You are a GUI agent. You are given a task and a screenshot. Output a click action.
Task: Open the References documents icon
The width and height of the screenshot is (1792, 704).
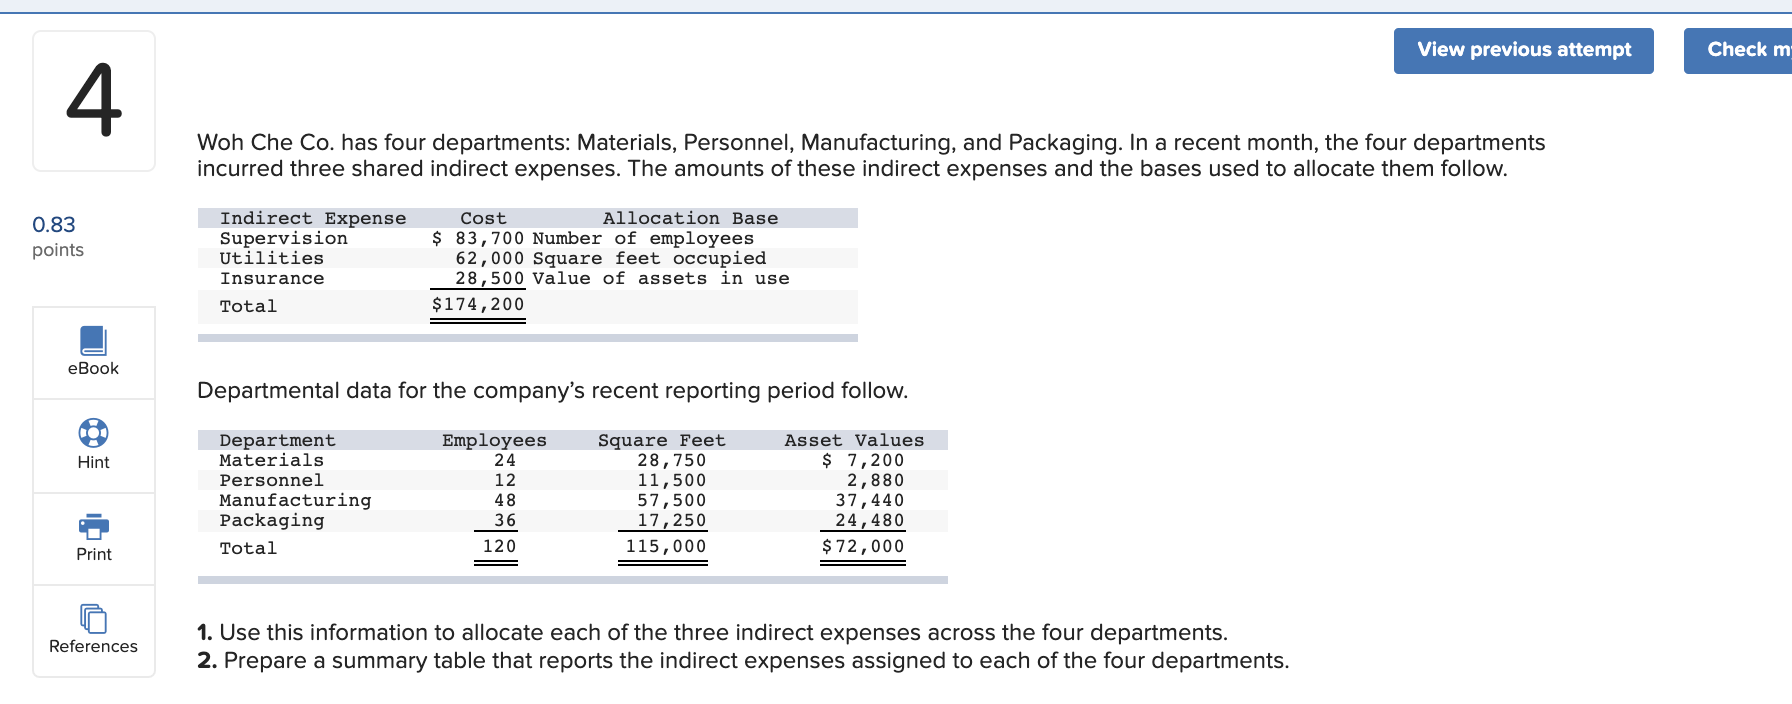93,619
